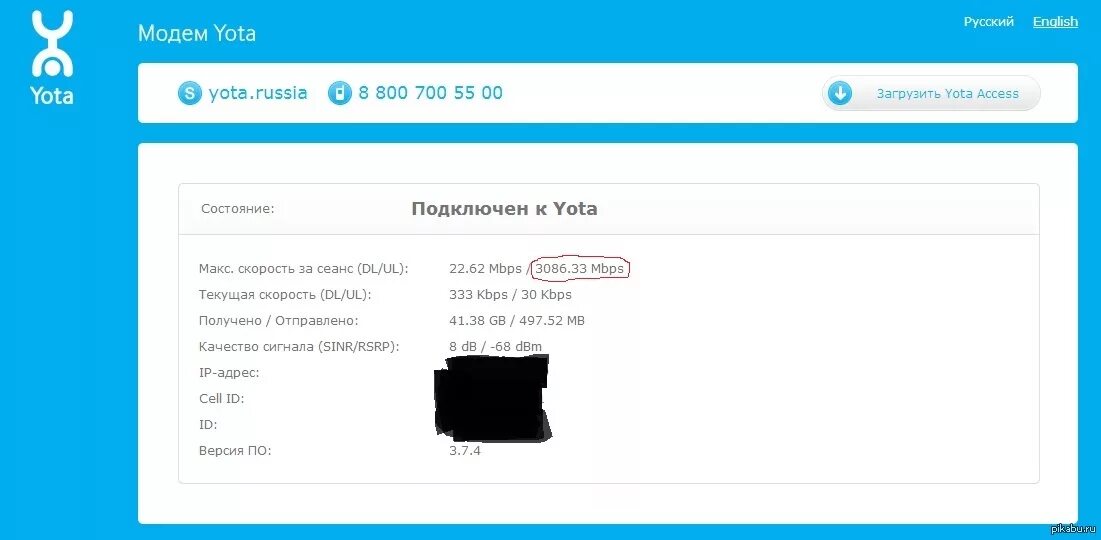Image resolution: width=1101 pixels, height=540 pixels.
Task: Click the Модем Yota page heading
Action: 197,33
